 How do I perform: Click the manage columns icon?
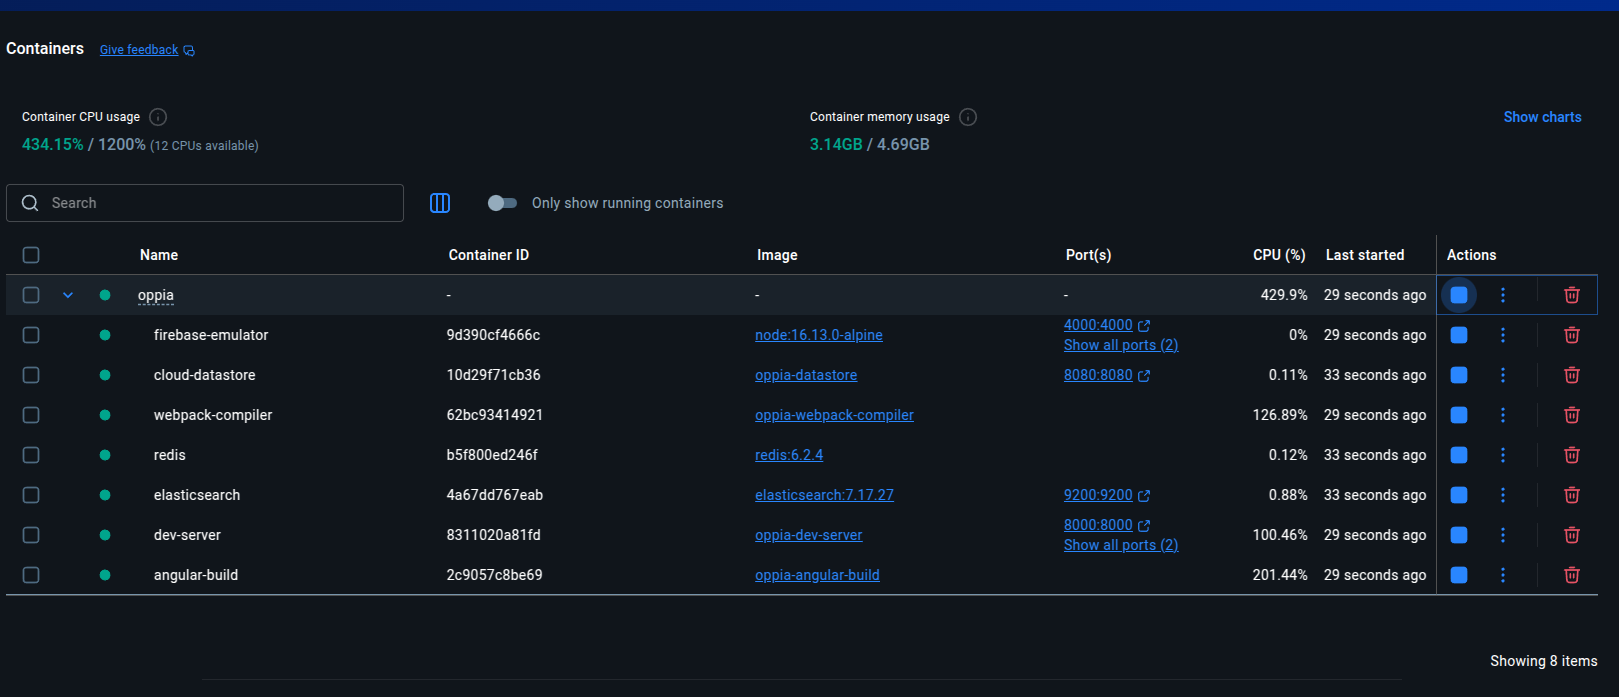pos(440,203)
